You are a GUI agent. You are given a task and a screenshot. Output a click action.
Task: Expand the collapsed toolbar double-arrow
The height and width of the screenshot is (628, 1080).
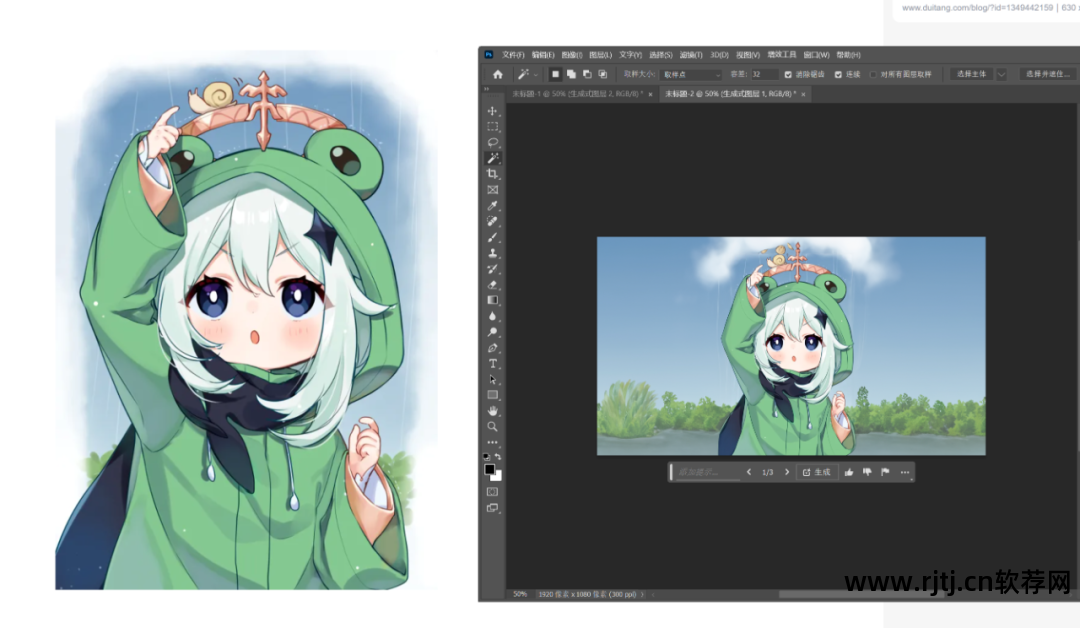486,89
